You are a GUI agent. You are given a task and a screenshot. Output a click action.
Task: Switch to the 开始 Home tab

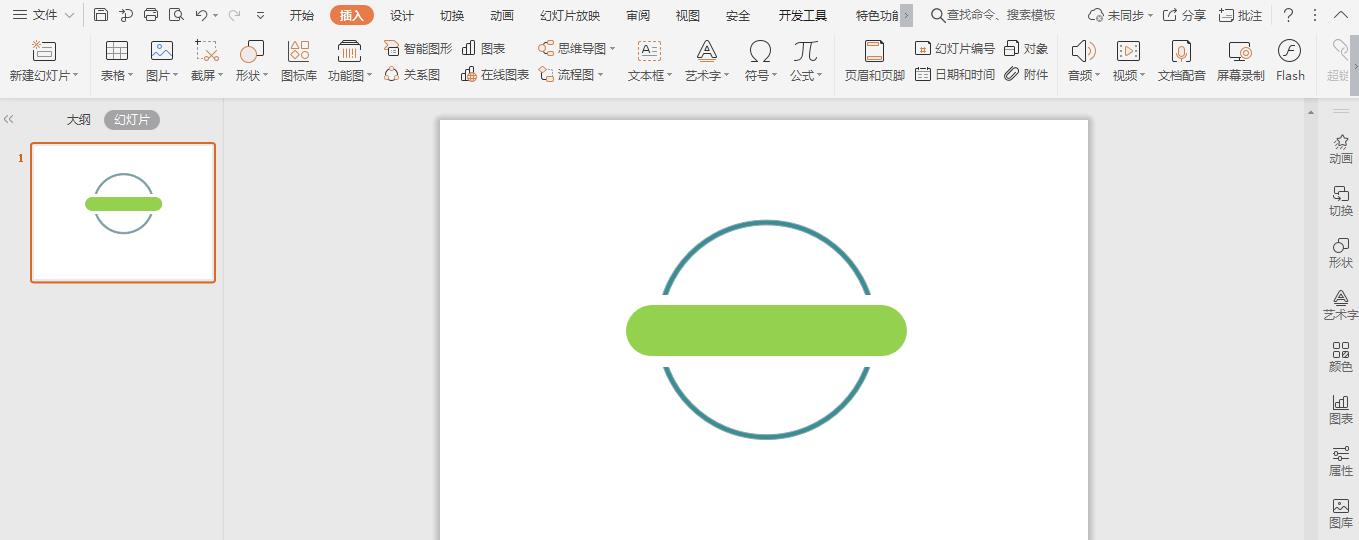pos(301,15)
